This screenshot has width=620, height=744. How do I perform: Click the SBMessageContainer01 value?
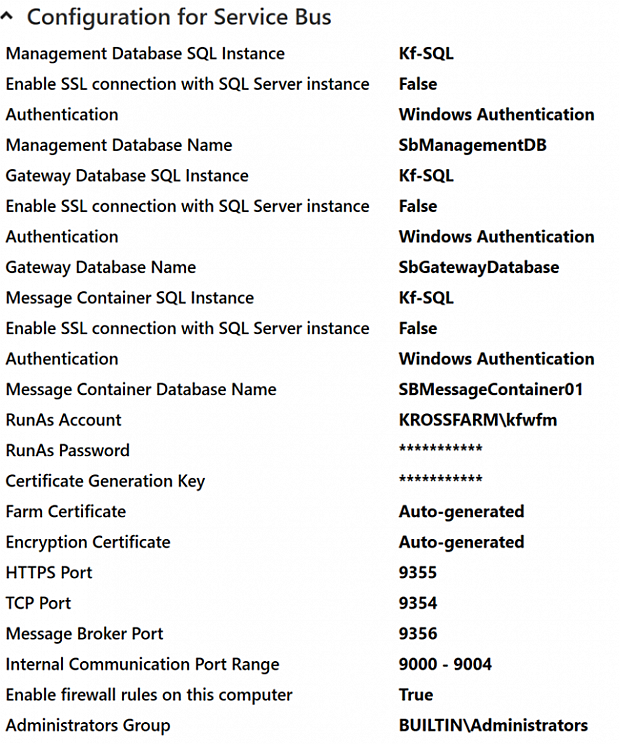tap(490, 390)
